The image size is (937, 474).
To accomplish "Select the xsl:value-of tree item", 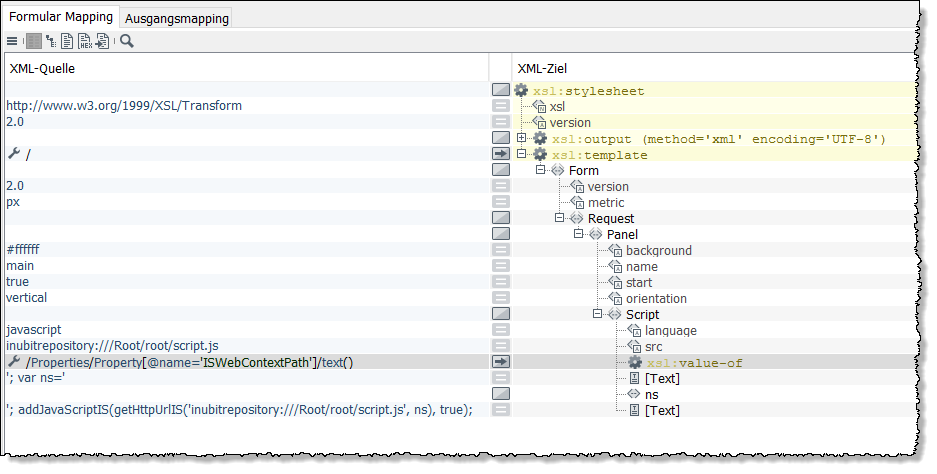I will coord(694,363).
